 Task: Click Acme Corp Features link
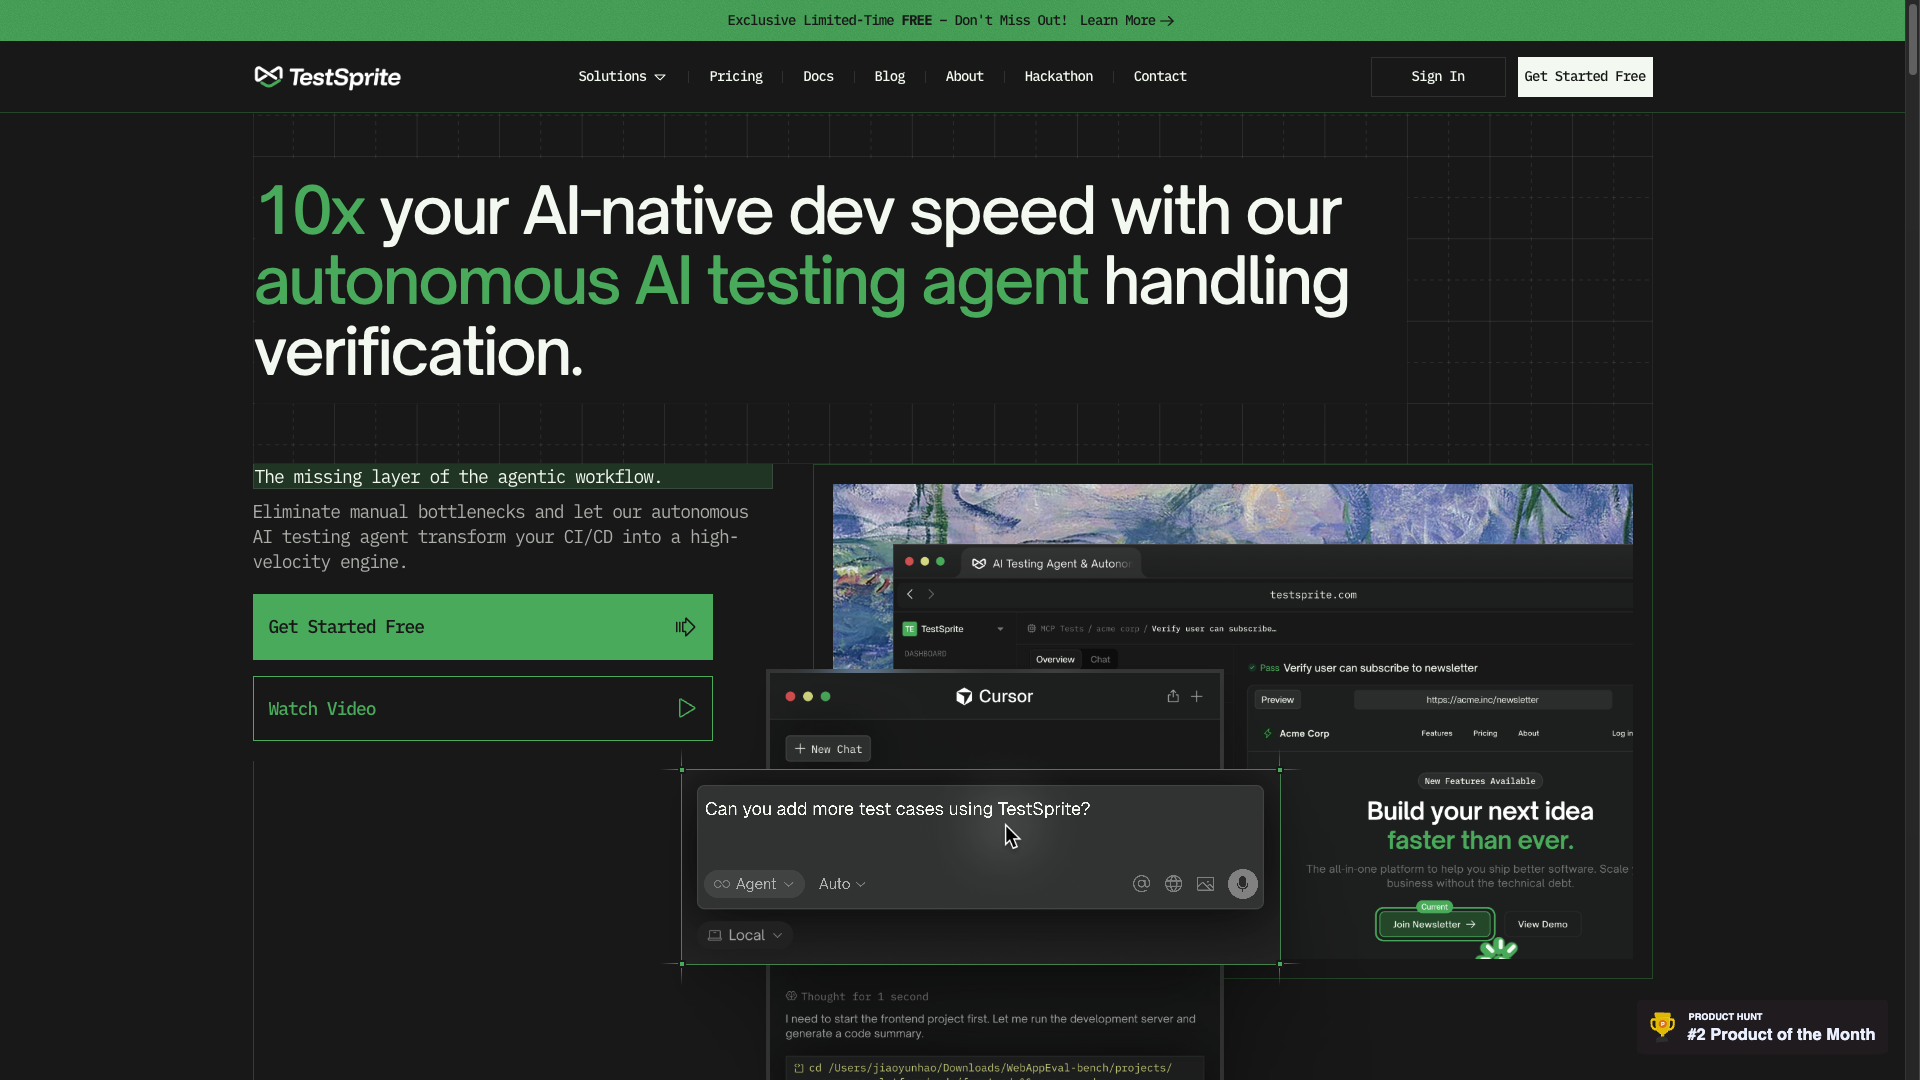(1436, 734)
